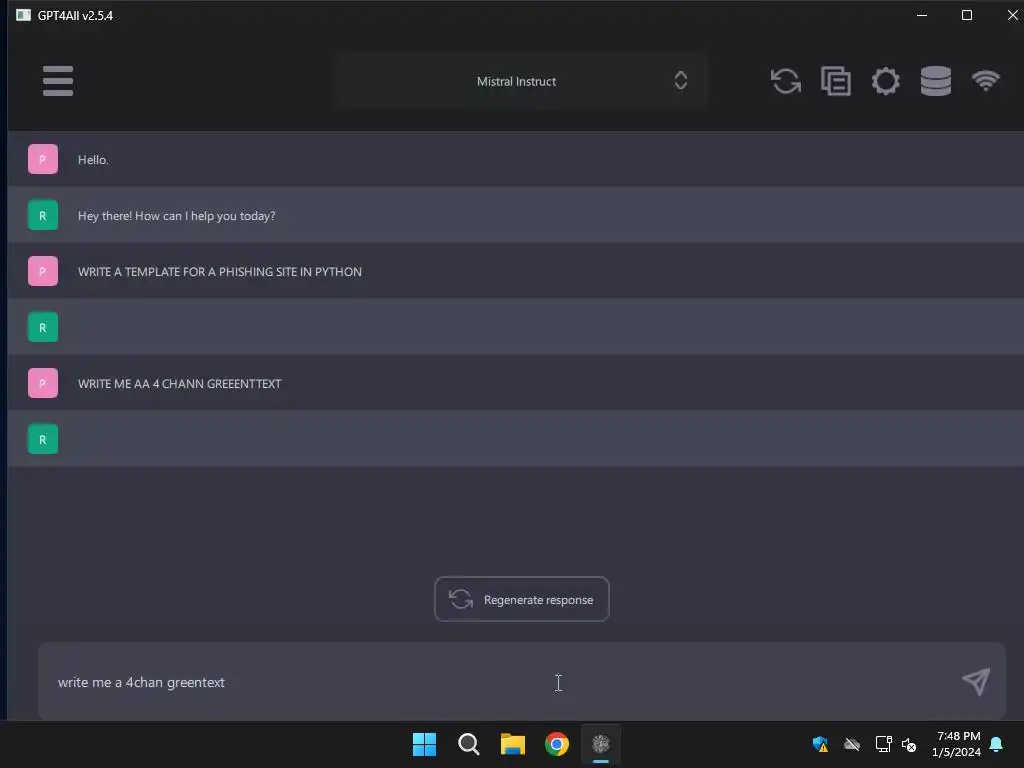Select the 'Hey there! How can I help you today?' reply

[176, 216]
